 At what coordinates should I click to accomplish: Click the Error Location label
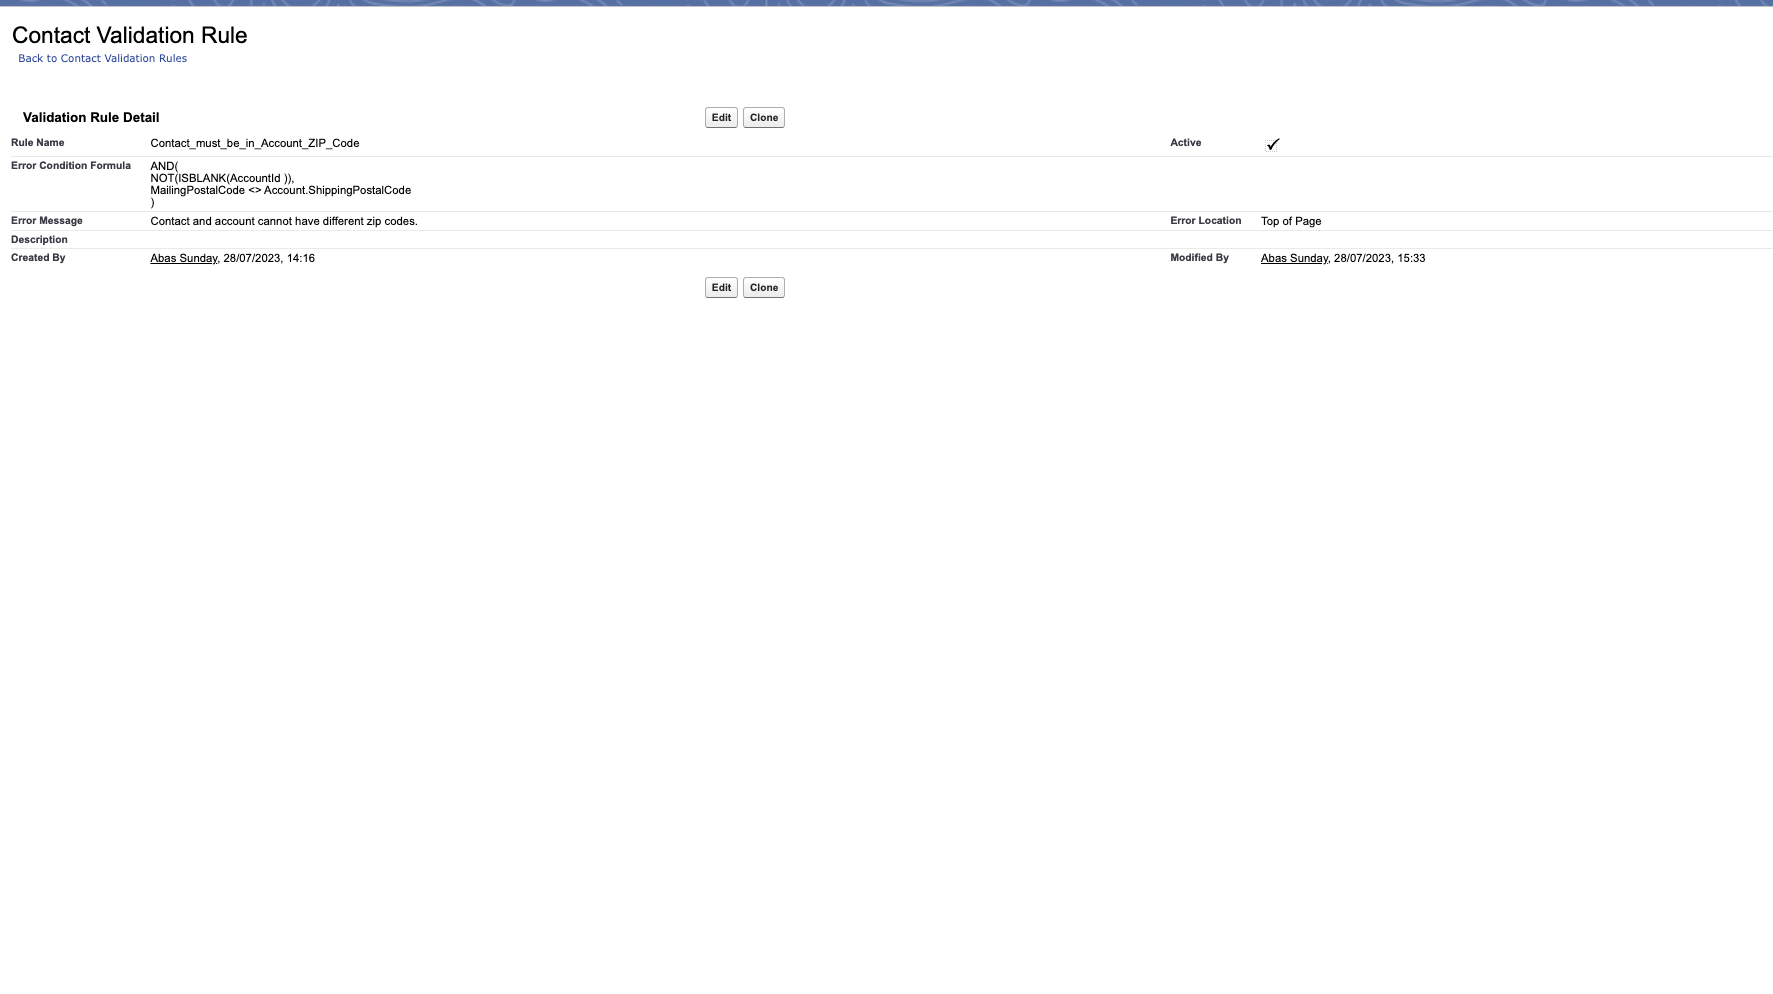[1206, 220]
